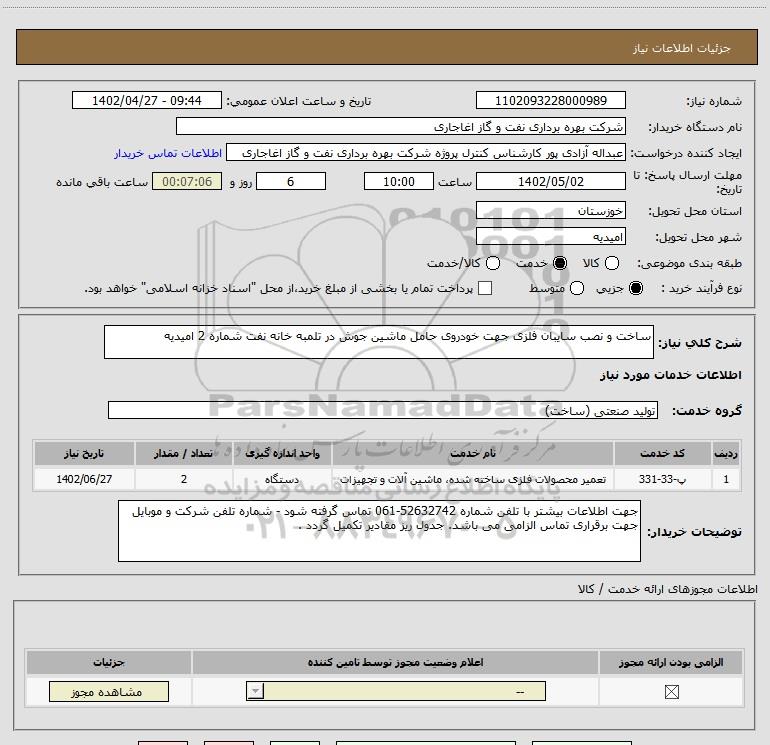Toggle the Islamic treasury payment checkbox
Screen dimensions: 770x745
click(485, 288)
